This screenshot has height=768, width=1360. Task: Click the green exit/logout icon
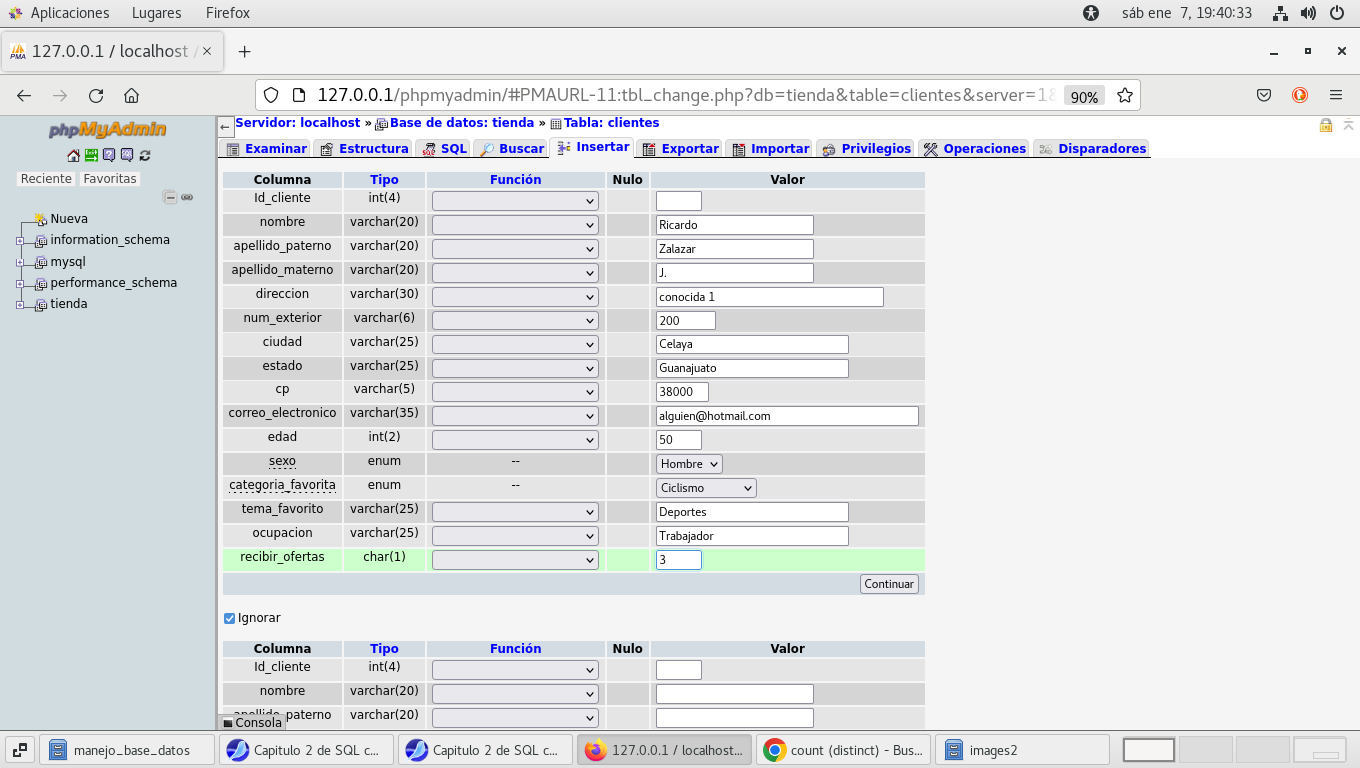click(91, 155)
